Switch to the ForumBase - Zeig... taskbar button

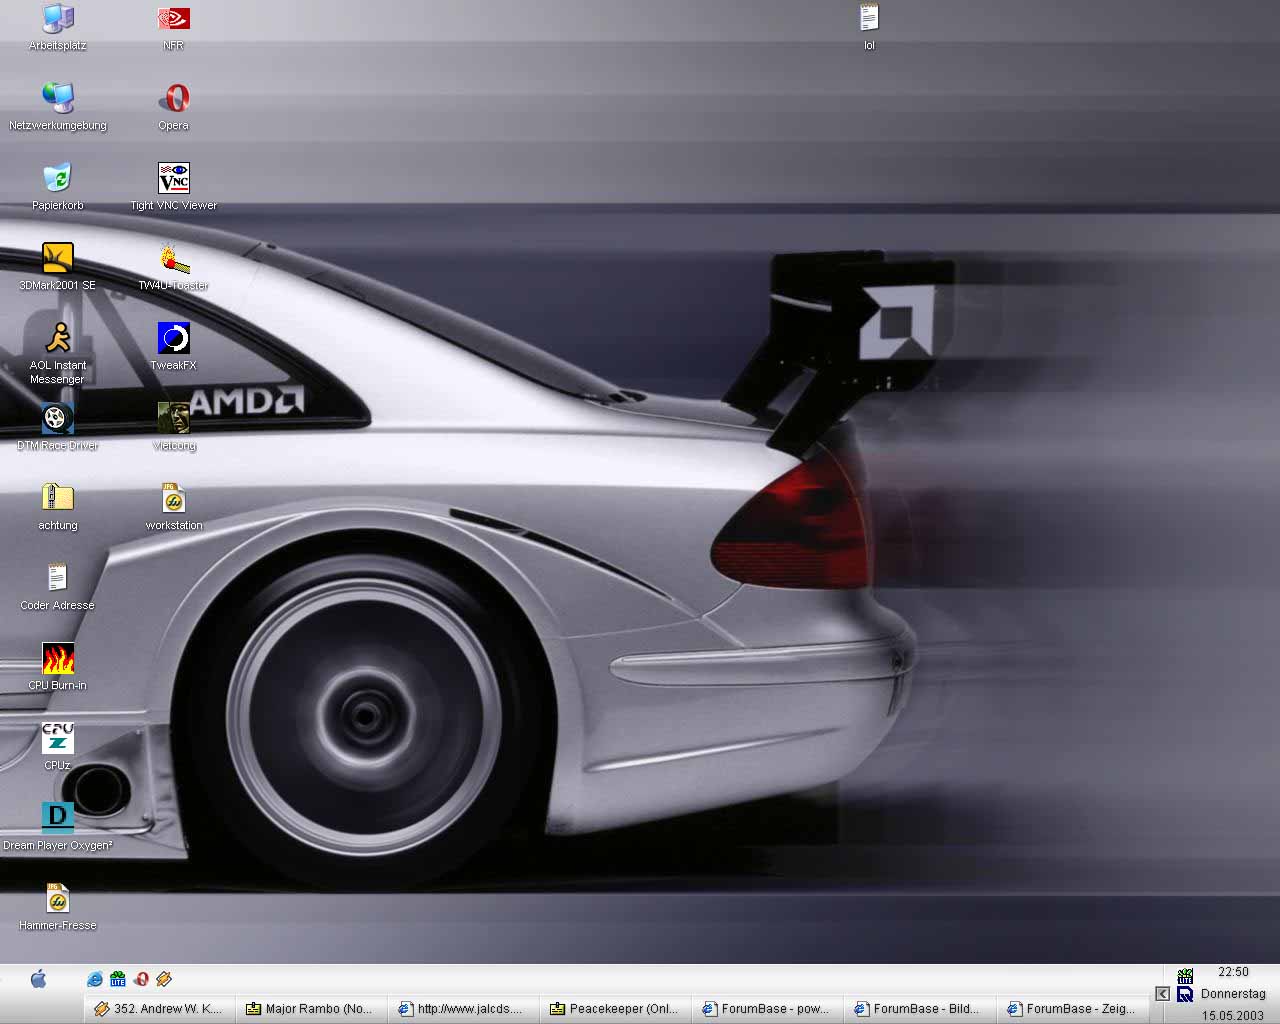click(x=1073, y=1009)
